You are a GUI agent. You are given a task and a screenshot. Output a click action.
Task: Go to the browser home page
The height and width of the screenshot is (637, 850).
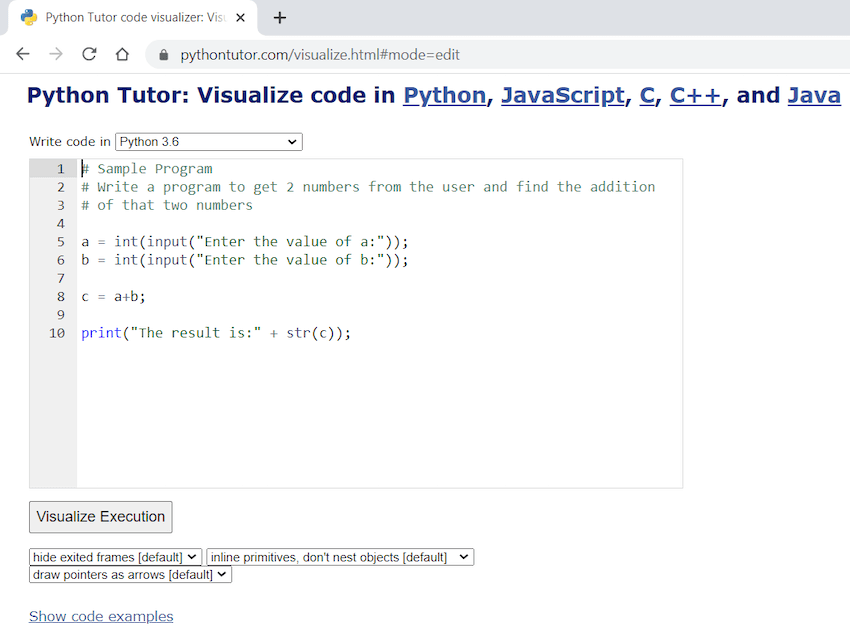123,54
